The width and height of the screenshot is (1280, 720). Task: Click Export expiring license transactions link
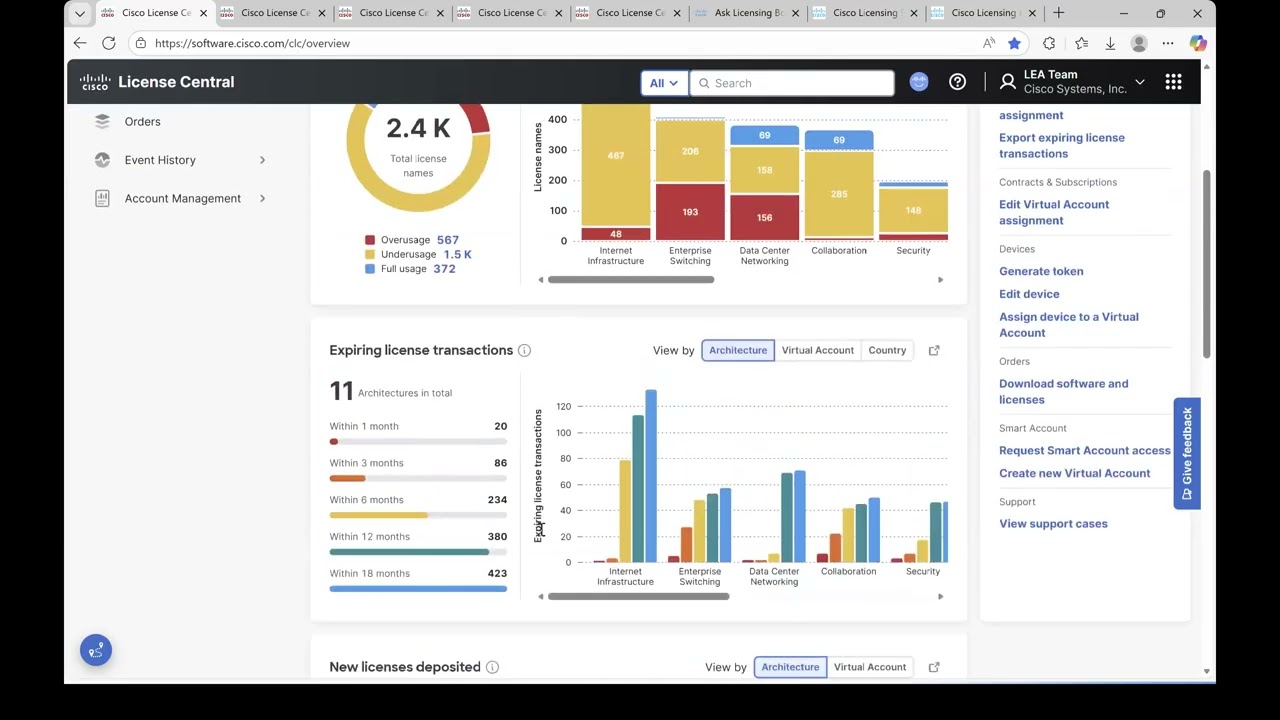tap(1061, 146)
